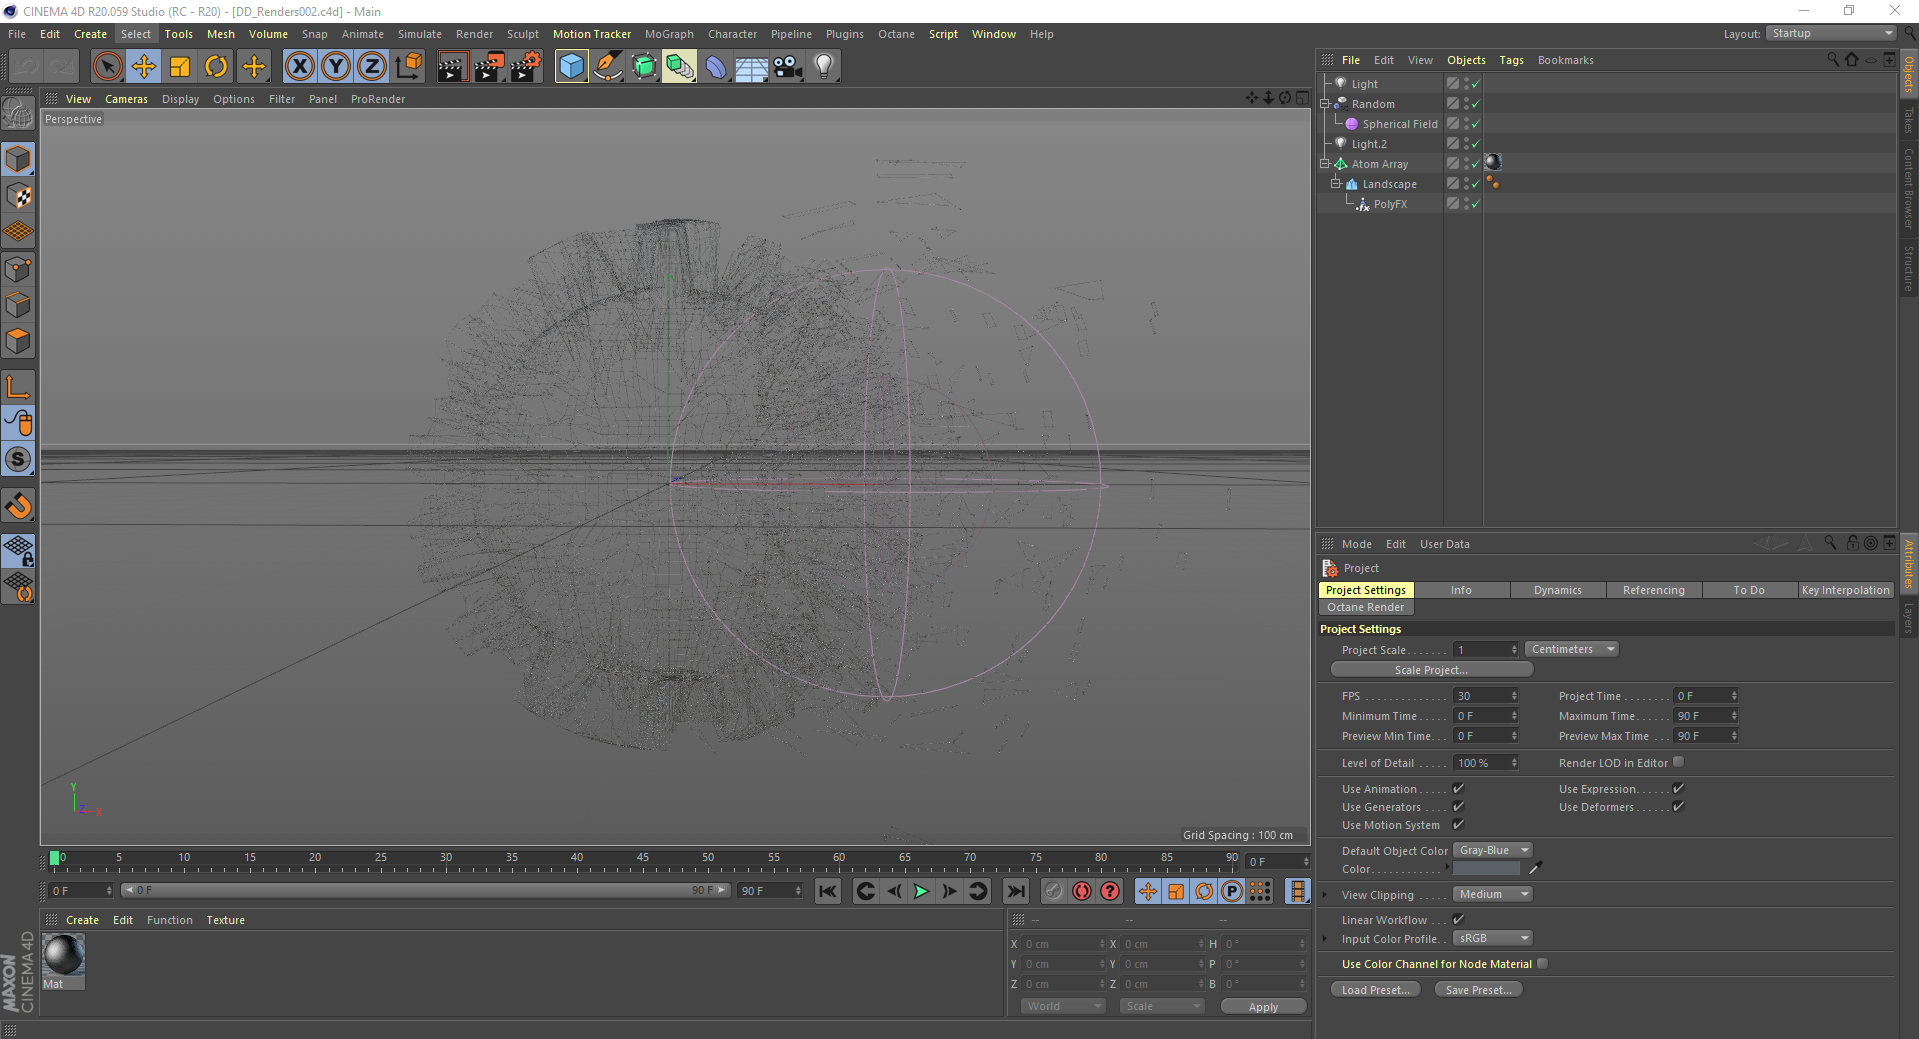This screenshot has height=1039, width=1919.
Task: Add a Cube primitive object
Action: point(571,67)
